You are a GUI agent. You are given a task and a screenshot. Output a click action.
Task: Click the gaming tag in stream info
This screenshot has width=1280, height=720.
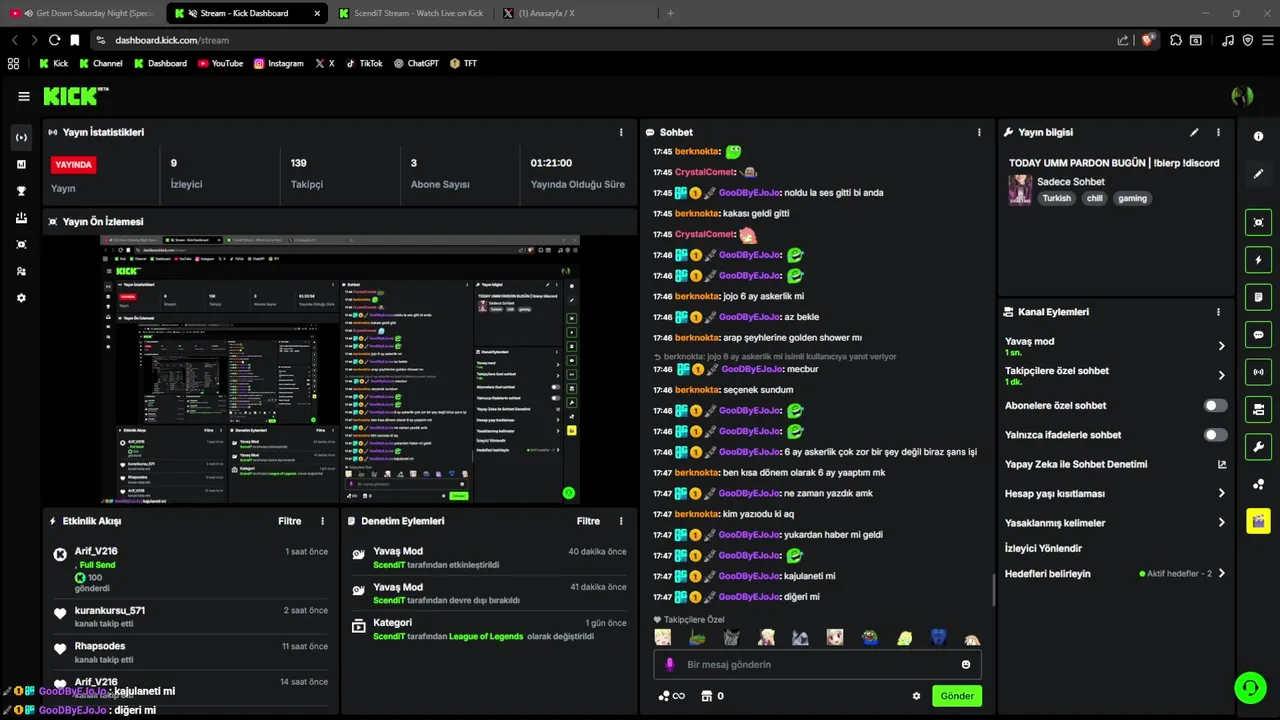click(1133, 198)
